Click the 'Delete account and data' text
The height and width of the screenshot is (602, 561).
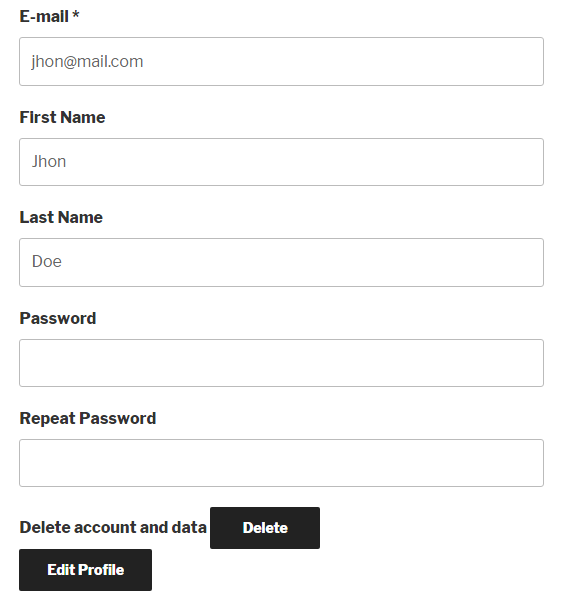point(113,528)
